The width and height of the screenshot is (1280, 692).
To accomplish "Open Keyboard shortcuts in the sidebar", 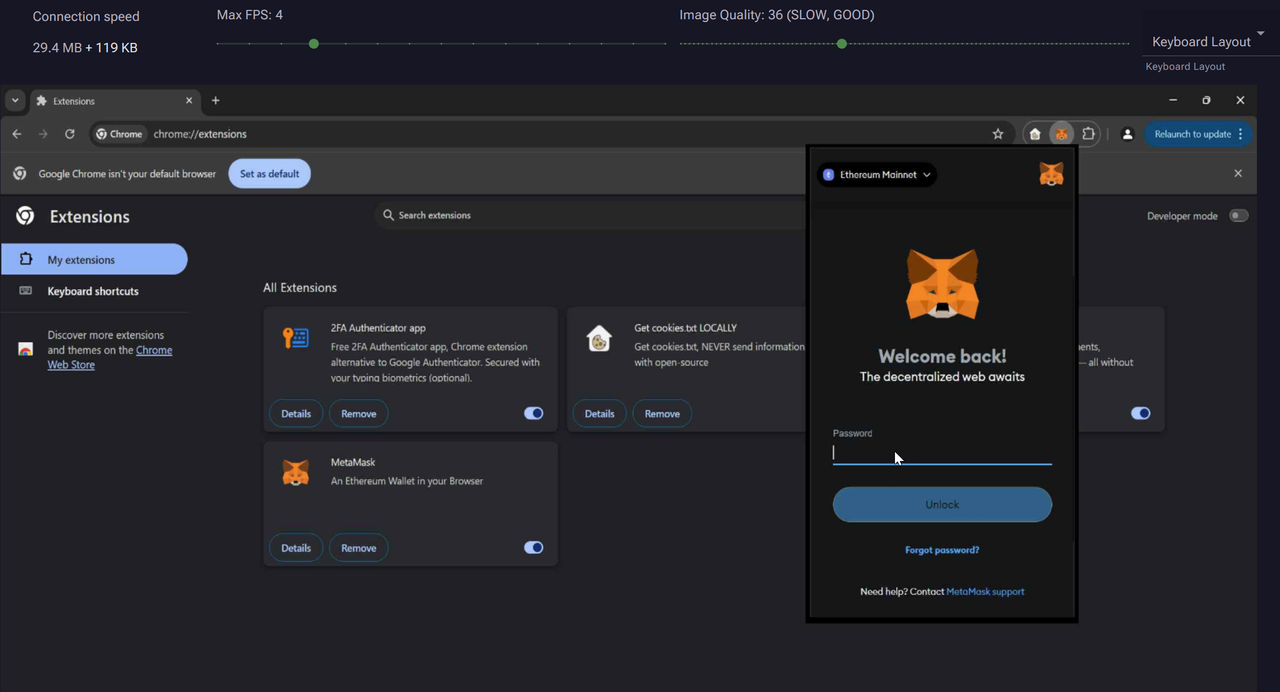I will pos(93,291).
